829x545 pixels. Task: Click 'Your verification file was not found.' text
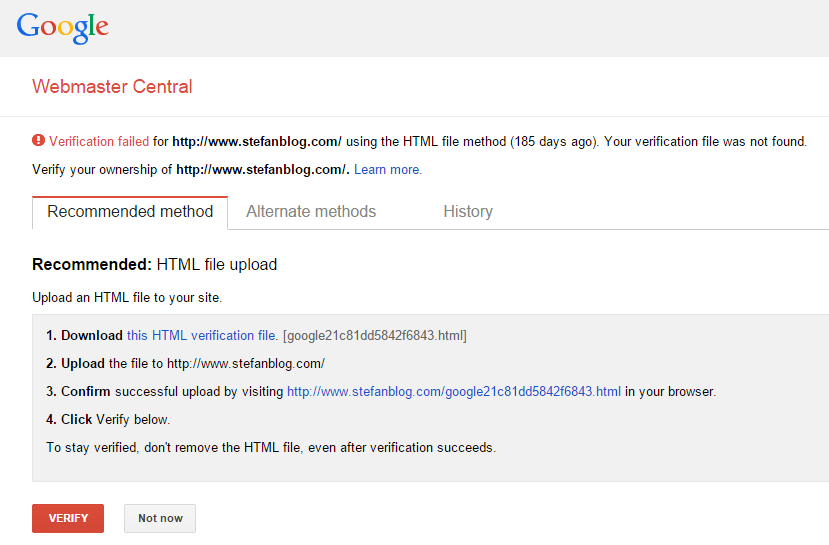705,142
